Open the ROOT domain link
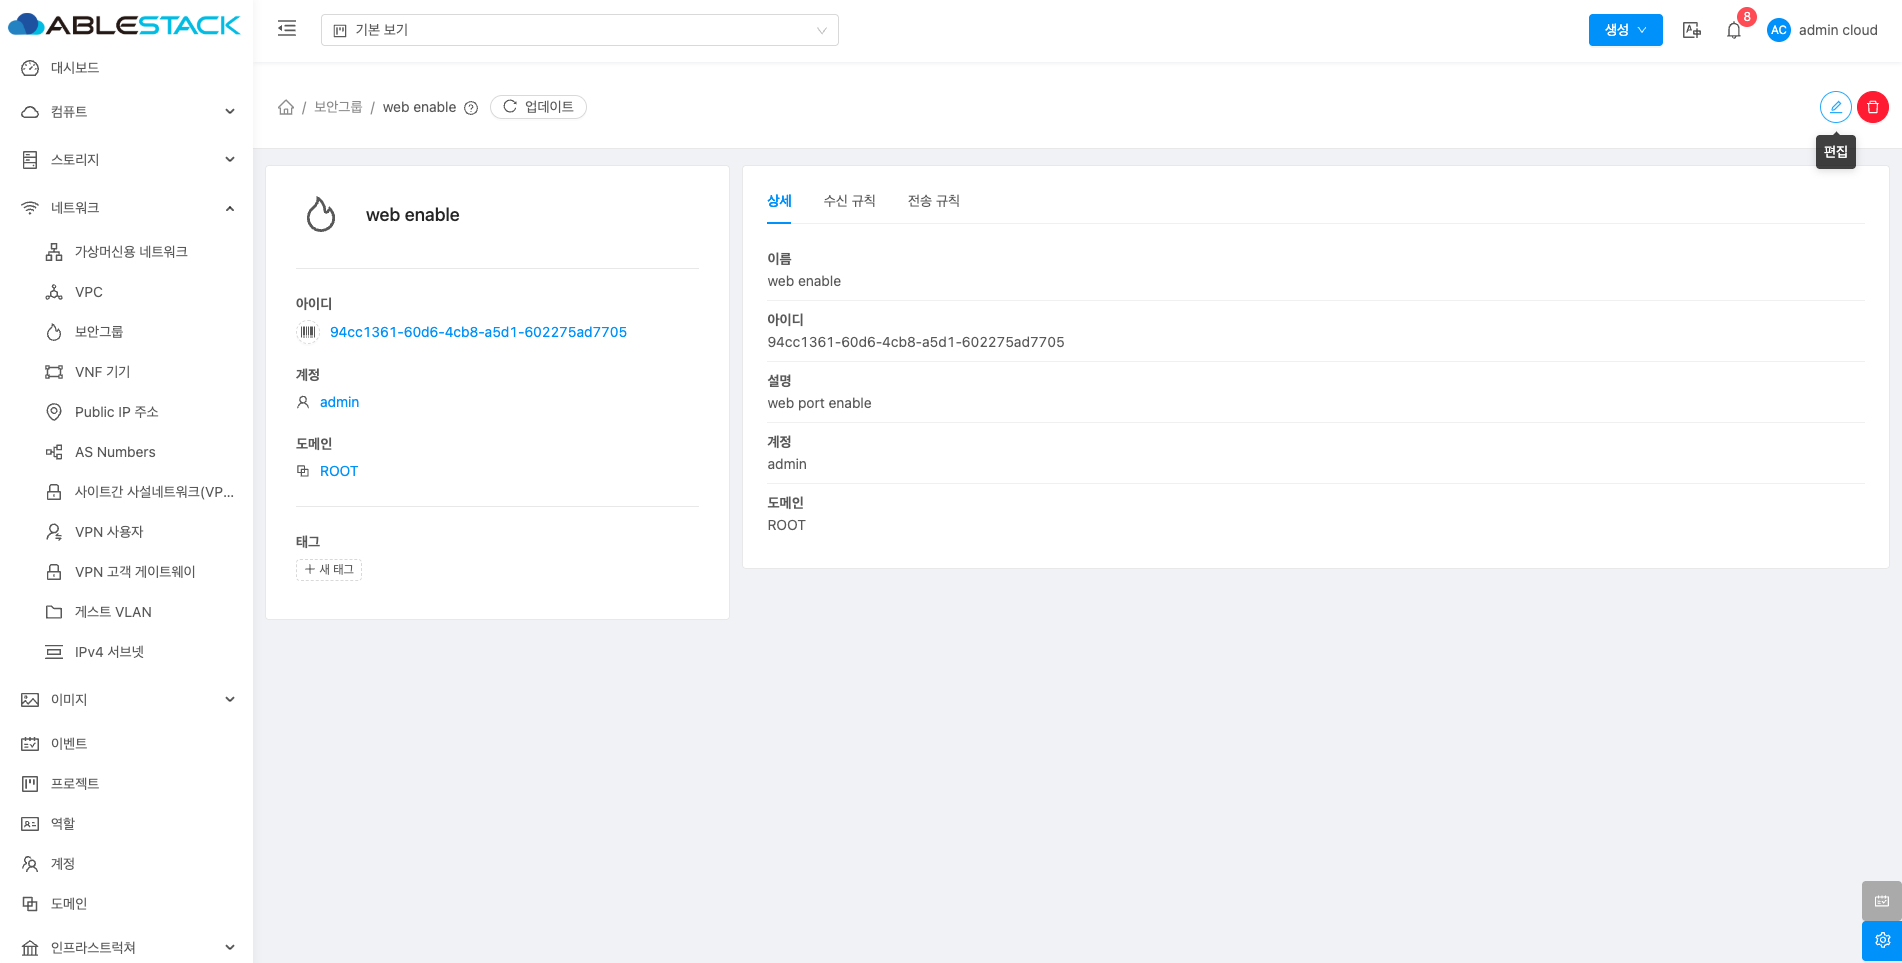The image size is (1902, 963). (339, 471)
